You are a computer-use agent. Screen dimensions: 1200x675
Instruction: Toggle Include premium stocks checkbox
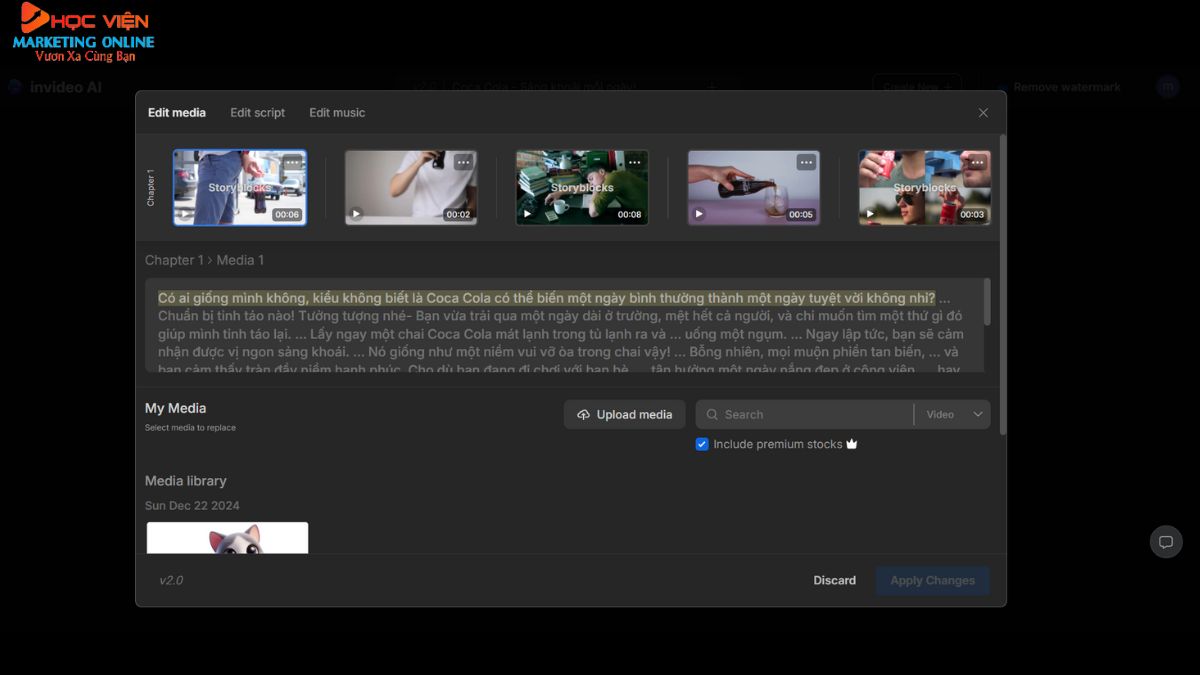point(702,444)
